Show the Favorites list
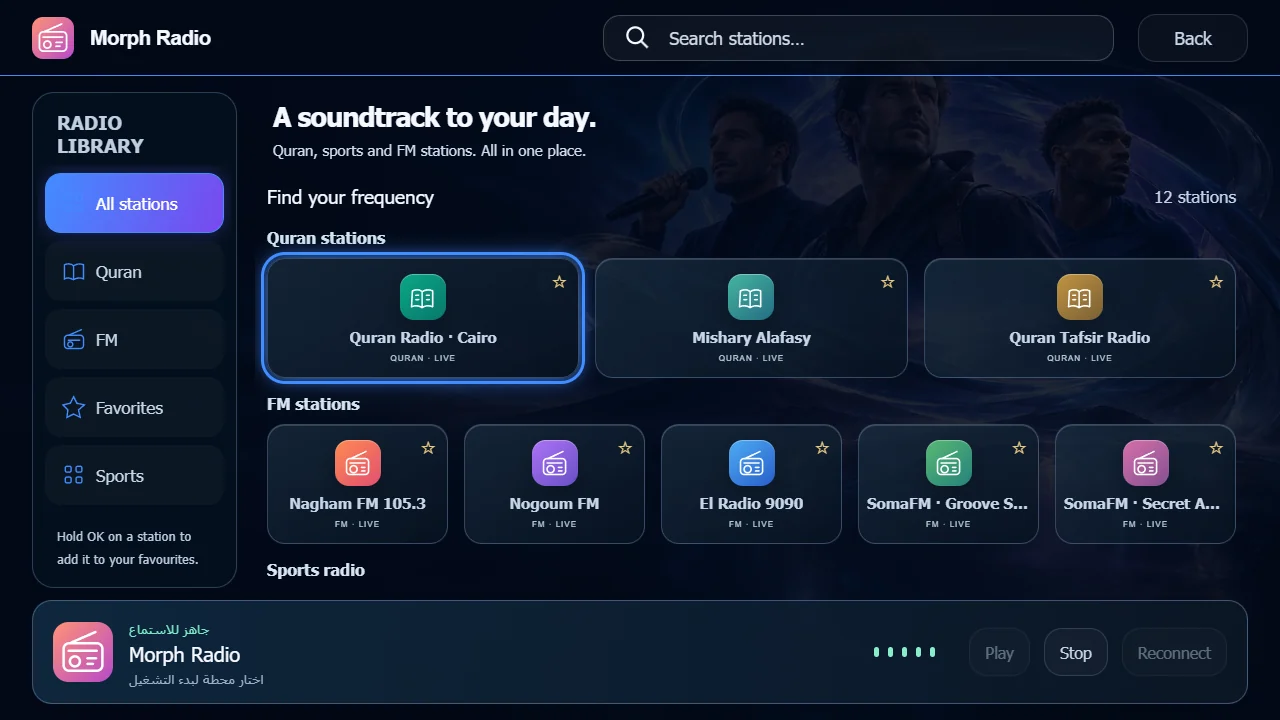 134,408
